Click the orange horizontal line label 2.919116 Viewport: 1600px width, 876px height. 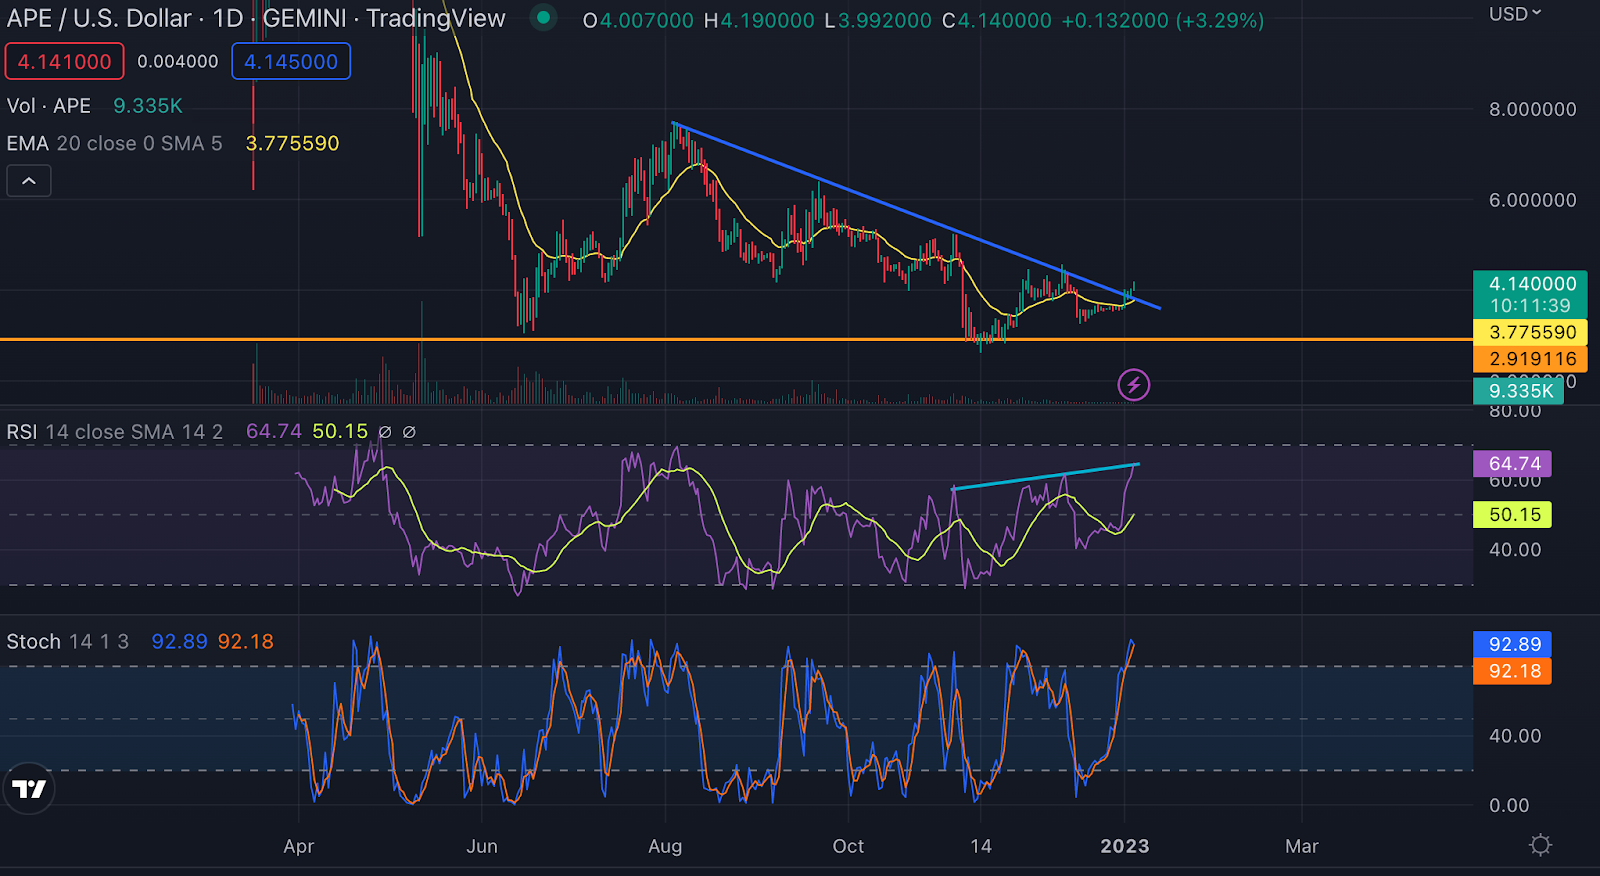1531,358
